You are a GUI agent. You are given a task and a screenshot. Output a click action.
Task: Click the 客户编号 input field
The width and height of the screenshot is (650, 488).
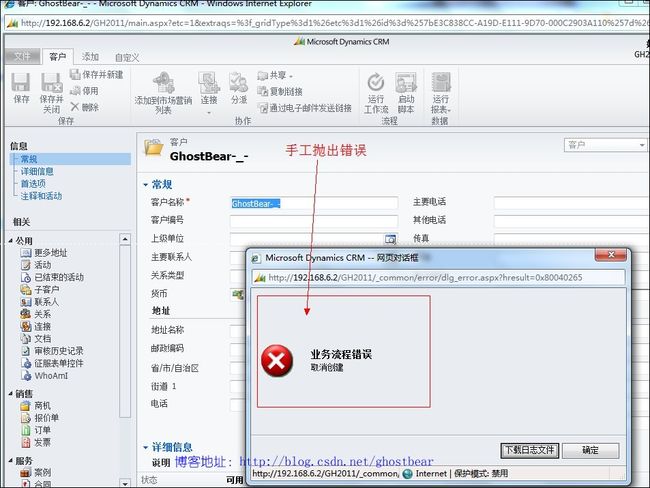click(314, 221)
